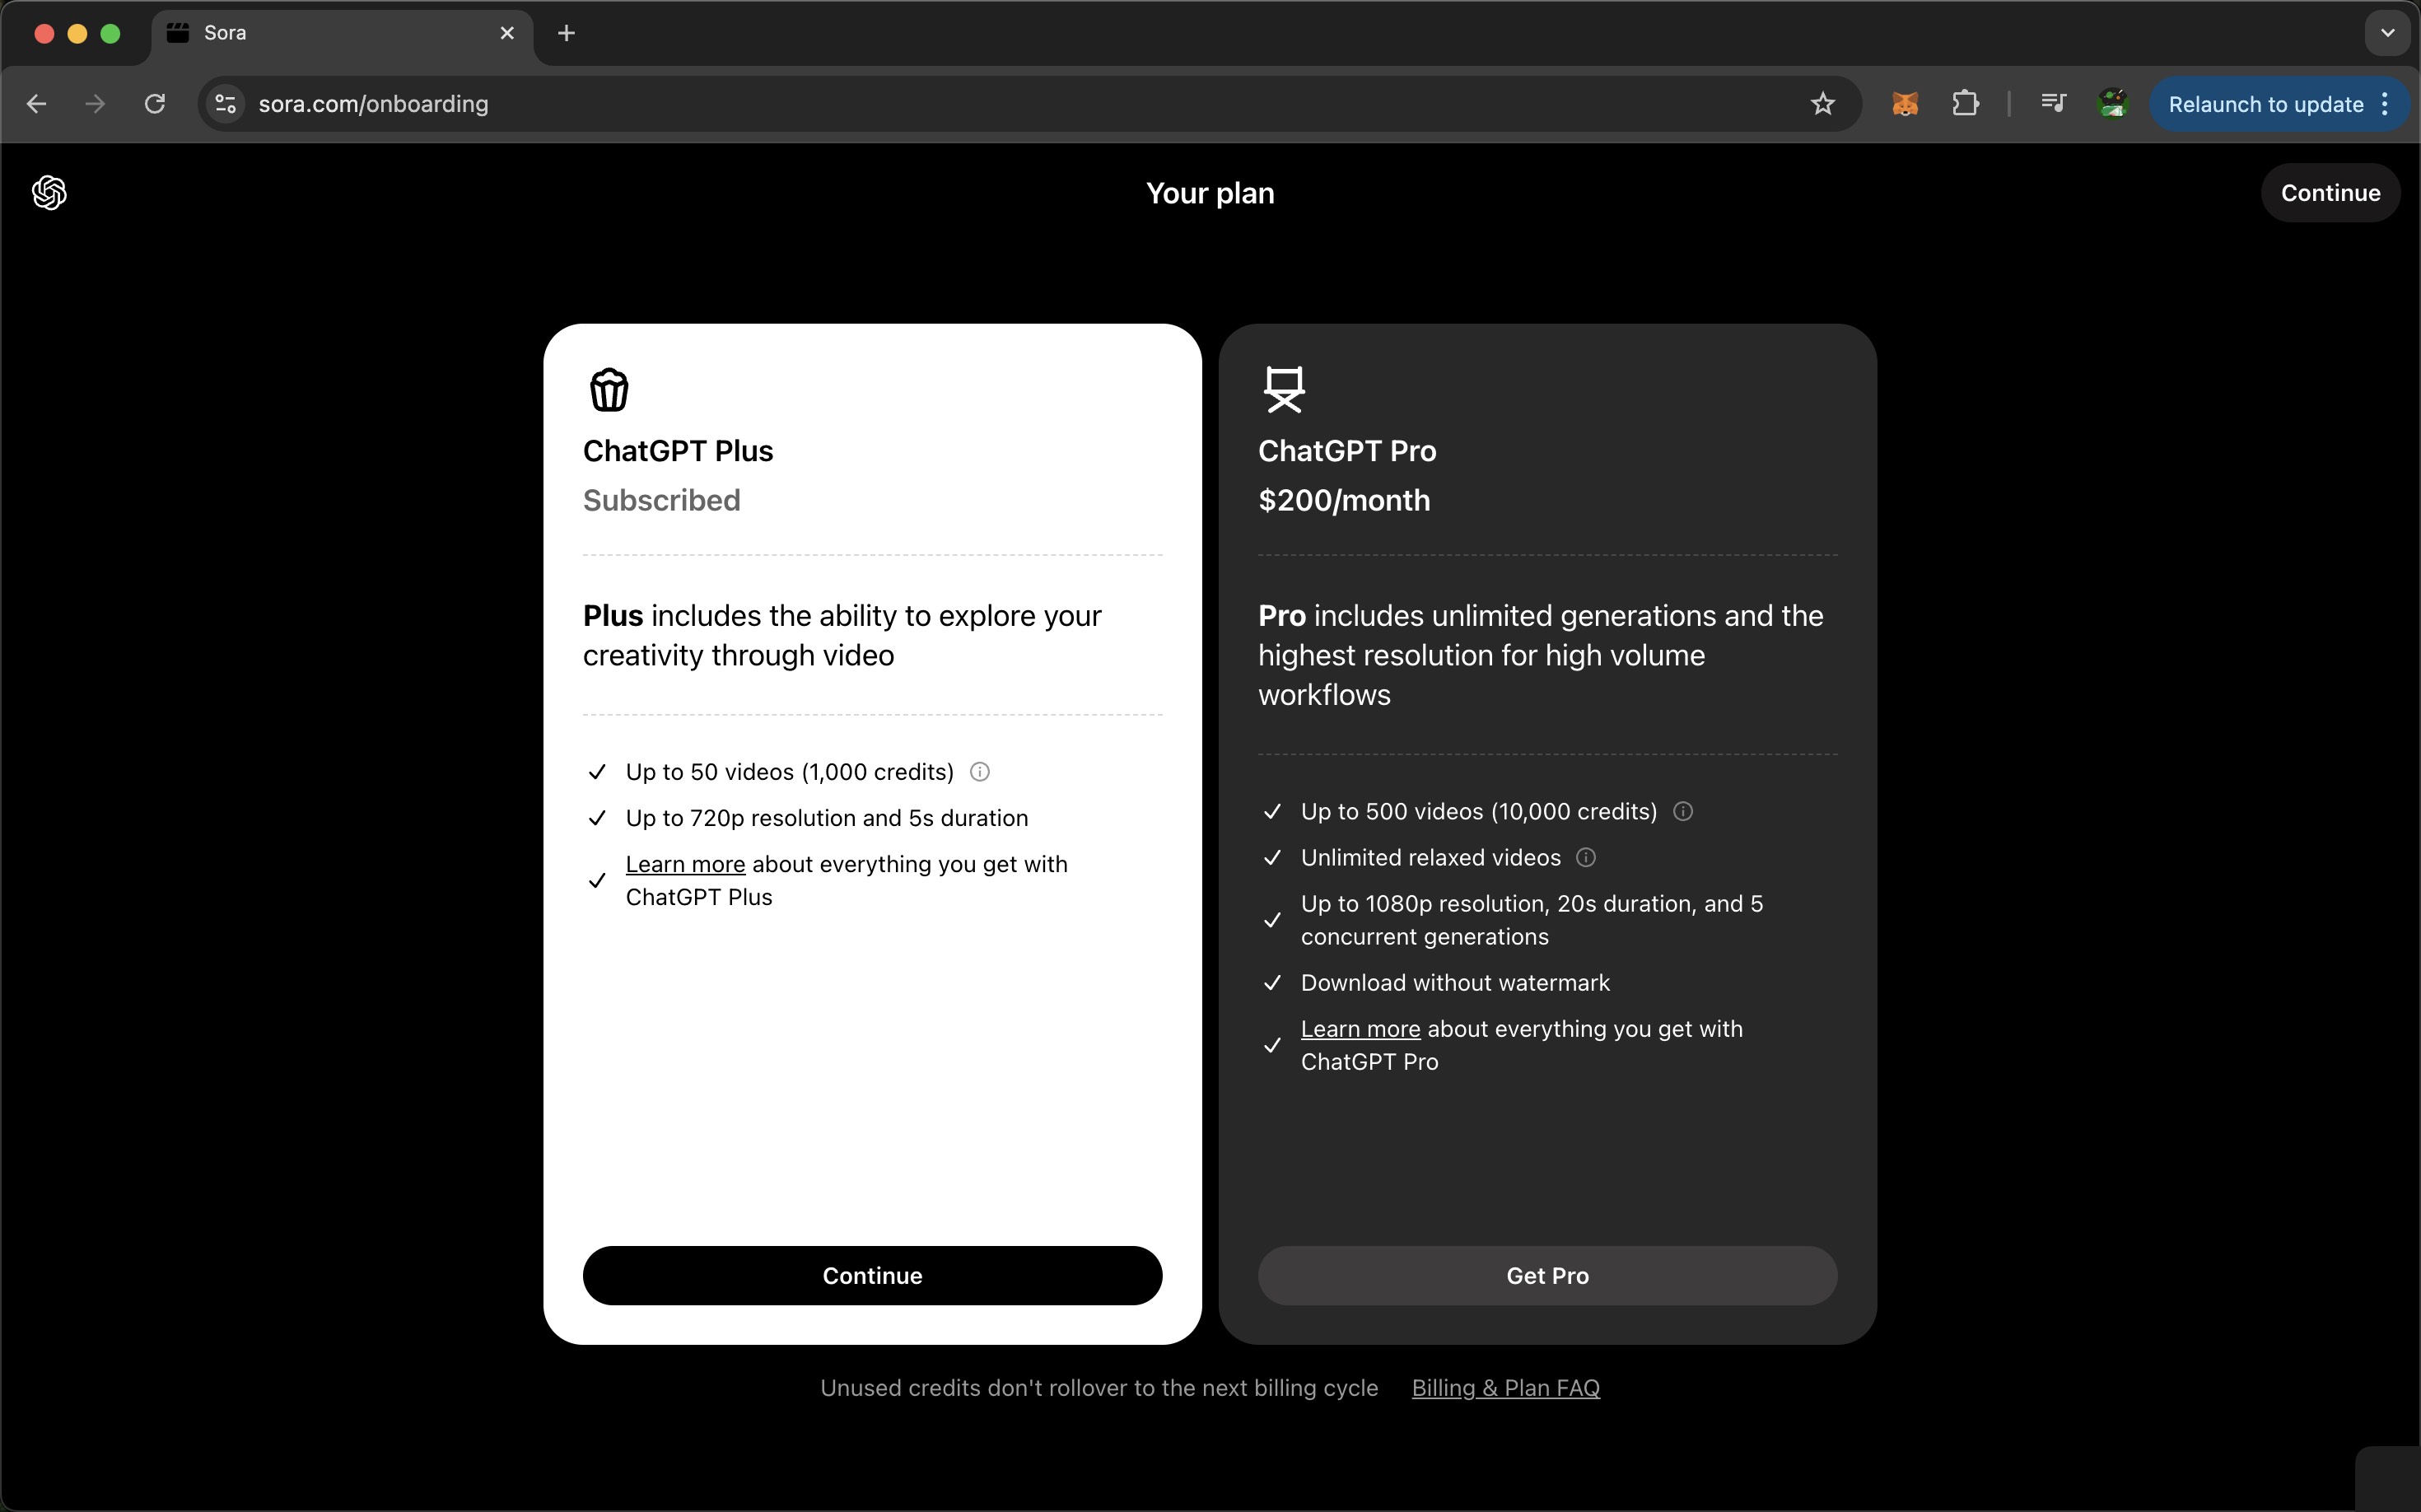
Task: Click the browser forward arrow
Action: (x=95, y=104)
